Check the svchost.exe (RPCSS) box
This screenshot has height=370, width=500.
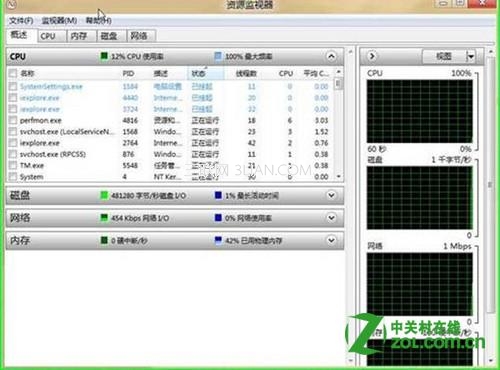point(13,154)
